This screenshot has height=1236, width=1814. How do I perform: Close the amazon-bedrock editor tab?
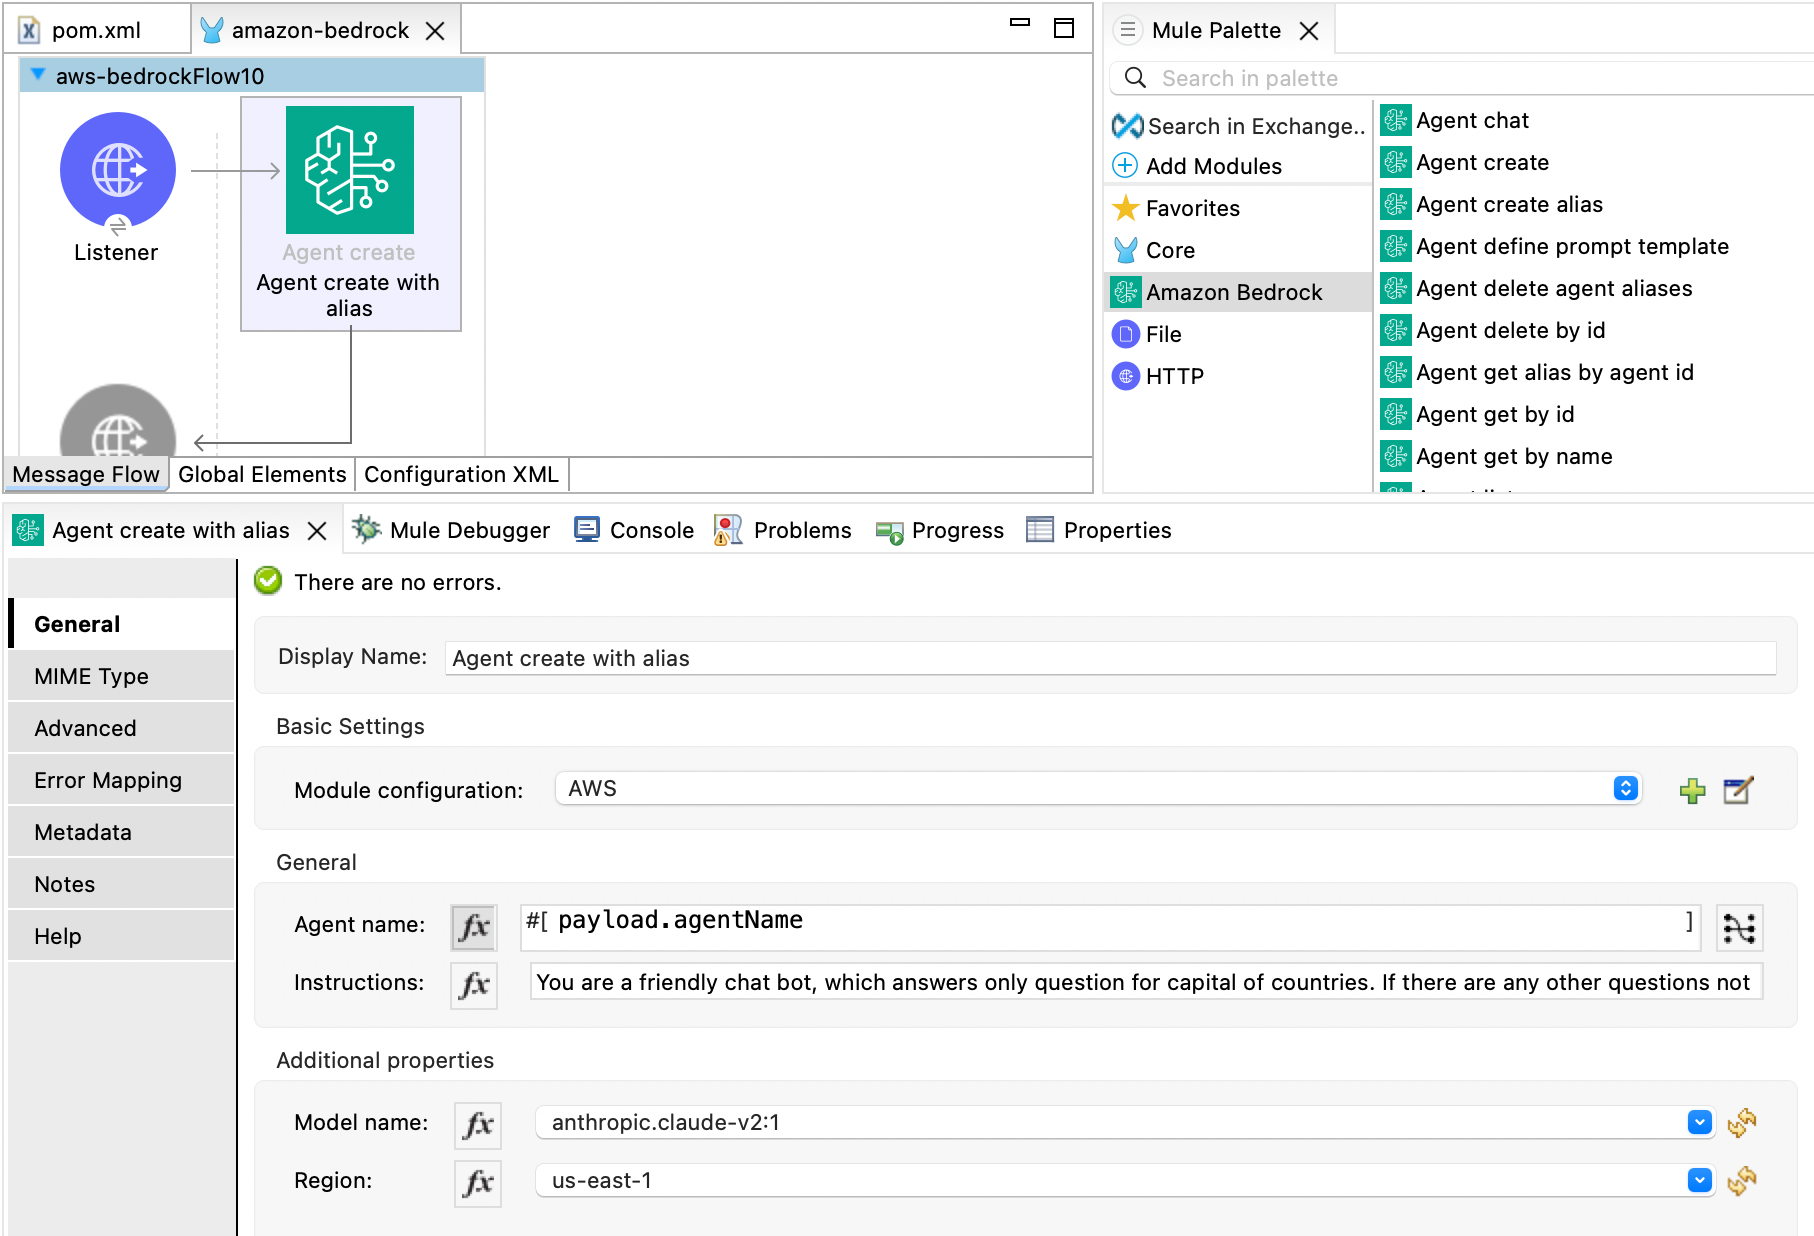pyautogui.click(x=435, y=31)
